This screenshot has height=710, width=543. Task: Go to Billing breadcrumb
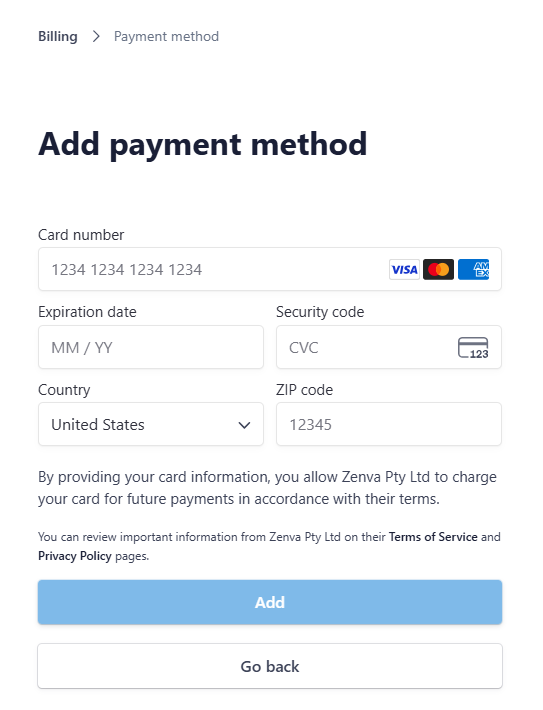[58, 36]
